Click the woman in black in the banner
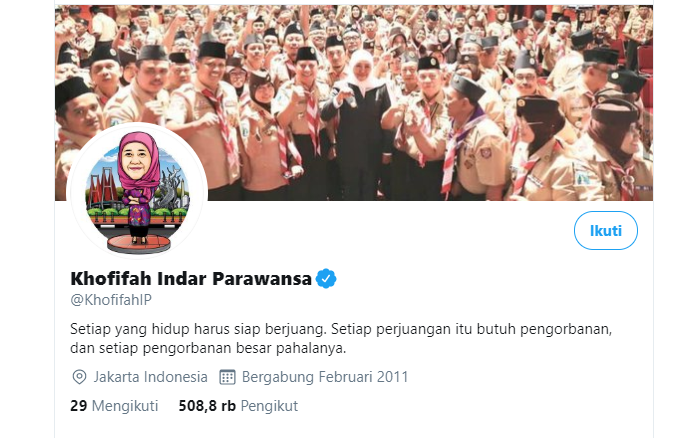 [x=359, y=126]
